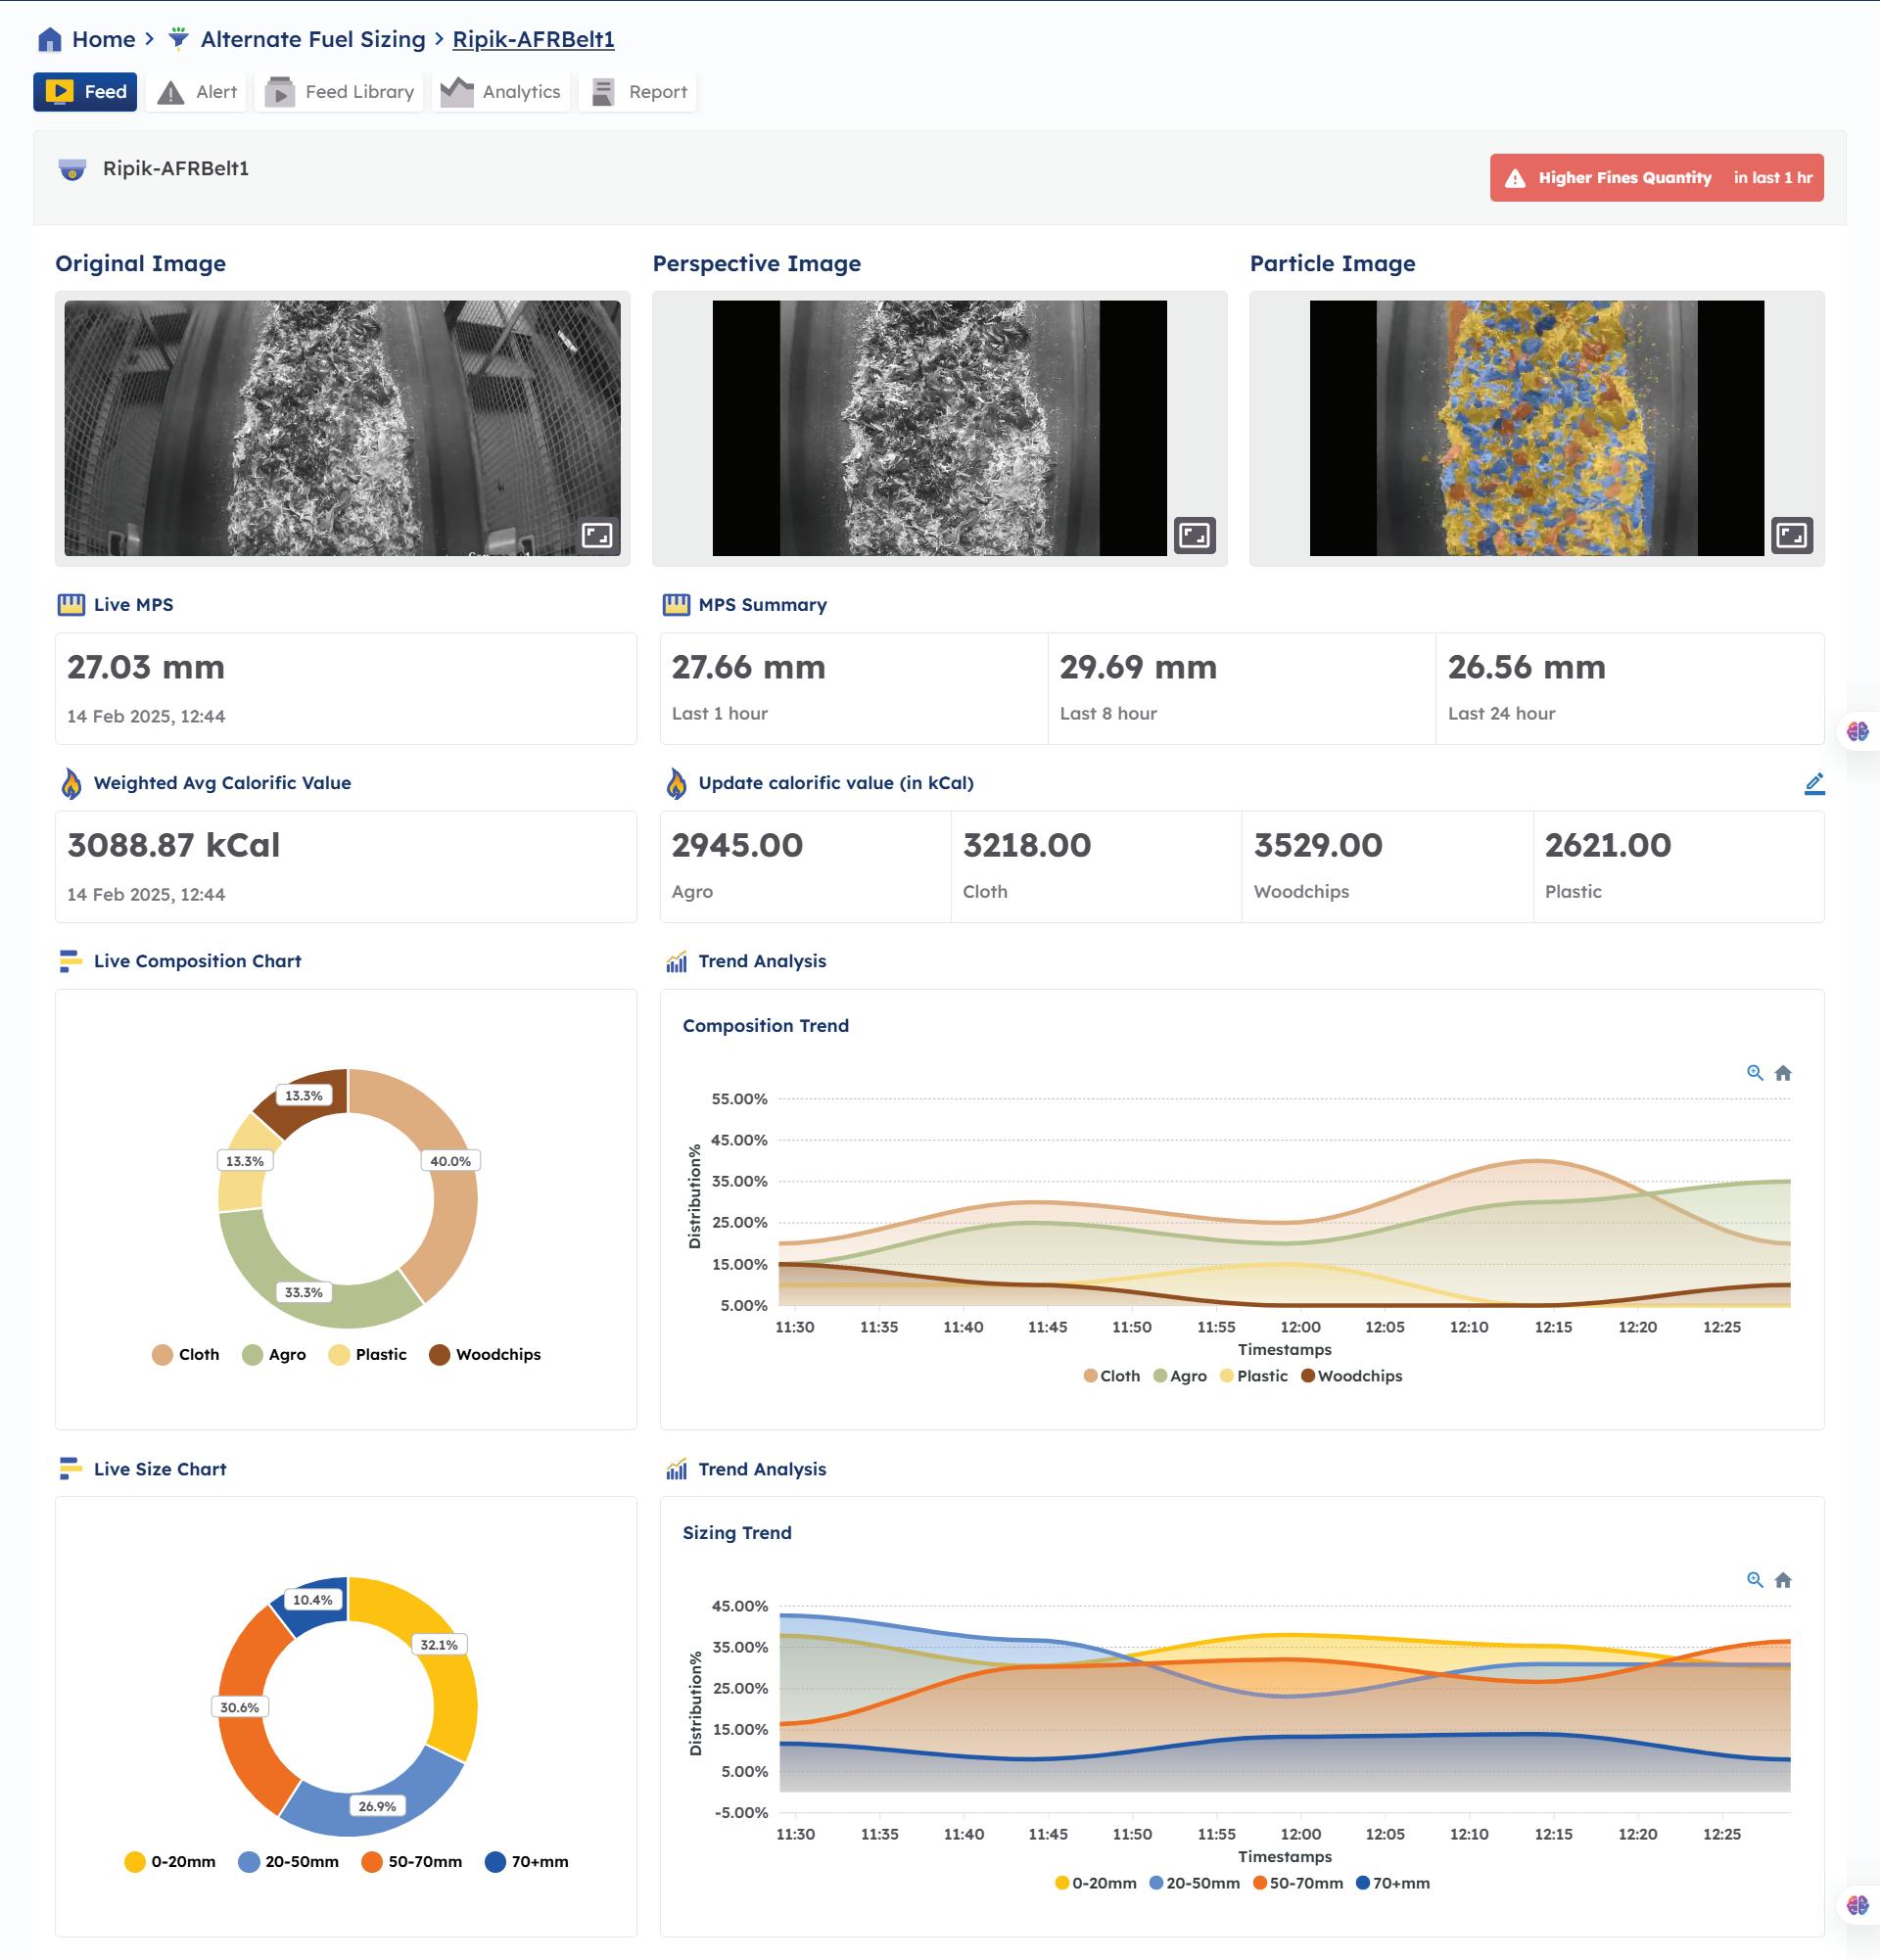Reset Sizing Trend with home icon
This screenshot has height=1960, width=1881.
1783,1580
